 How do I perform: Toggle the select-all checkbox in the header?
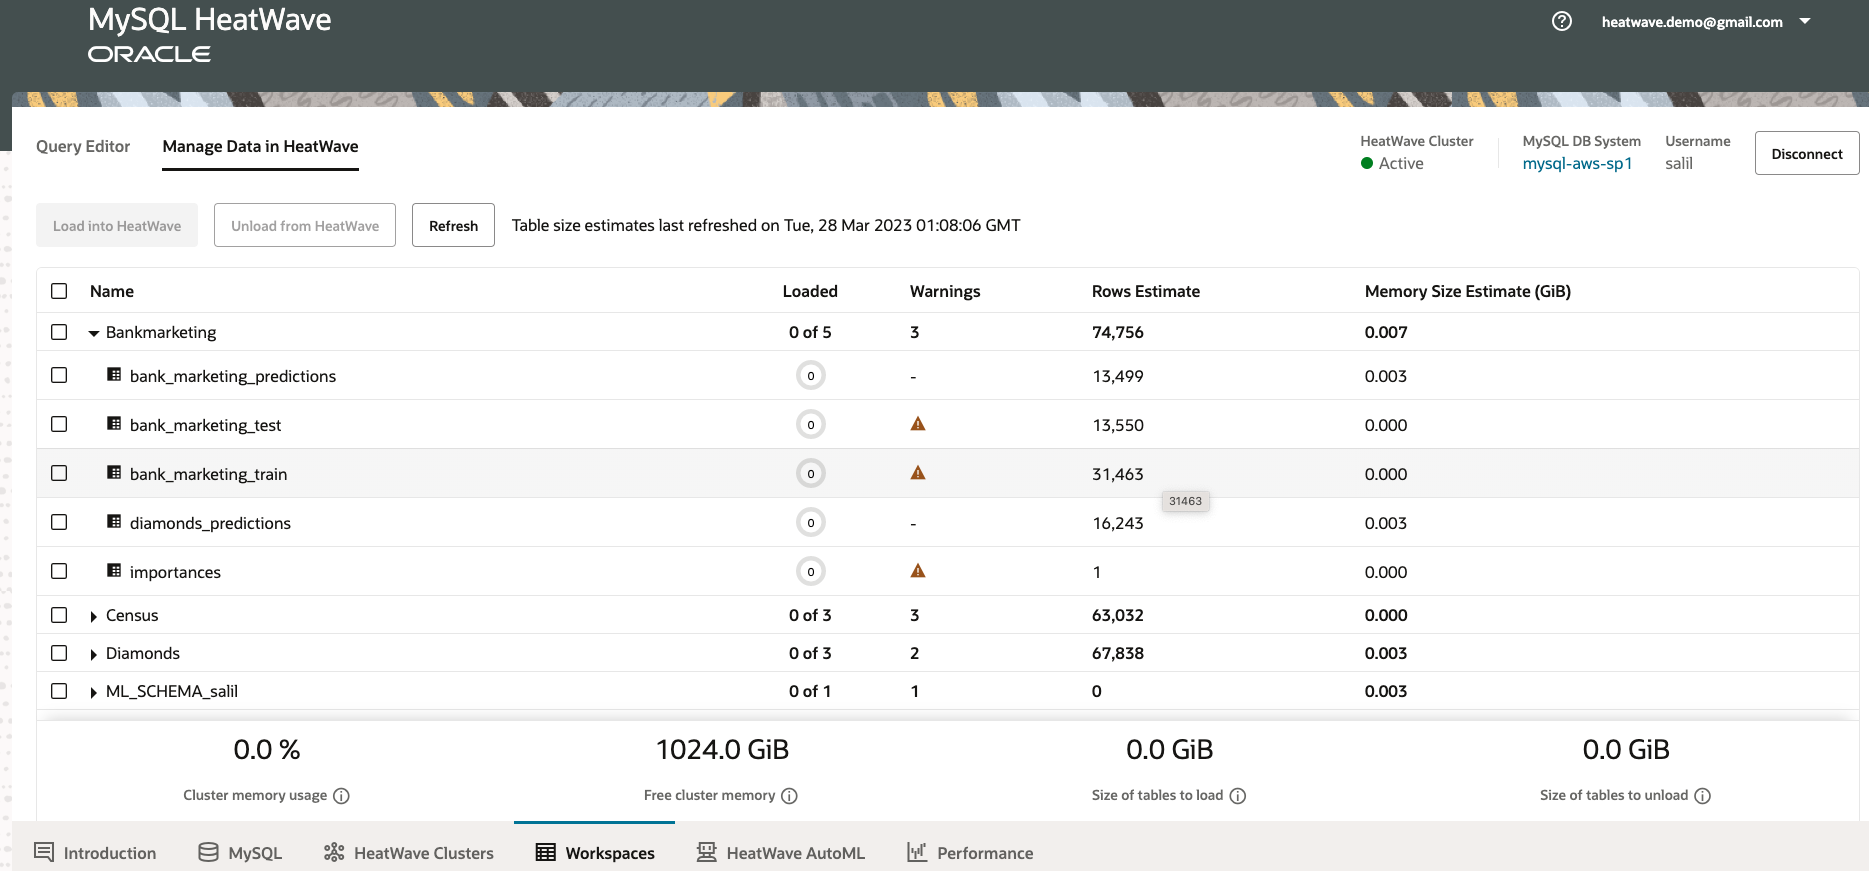pos(59,291)
